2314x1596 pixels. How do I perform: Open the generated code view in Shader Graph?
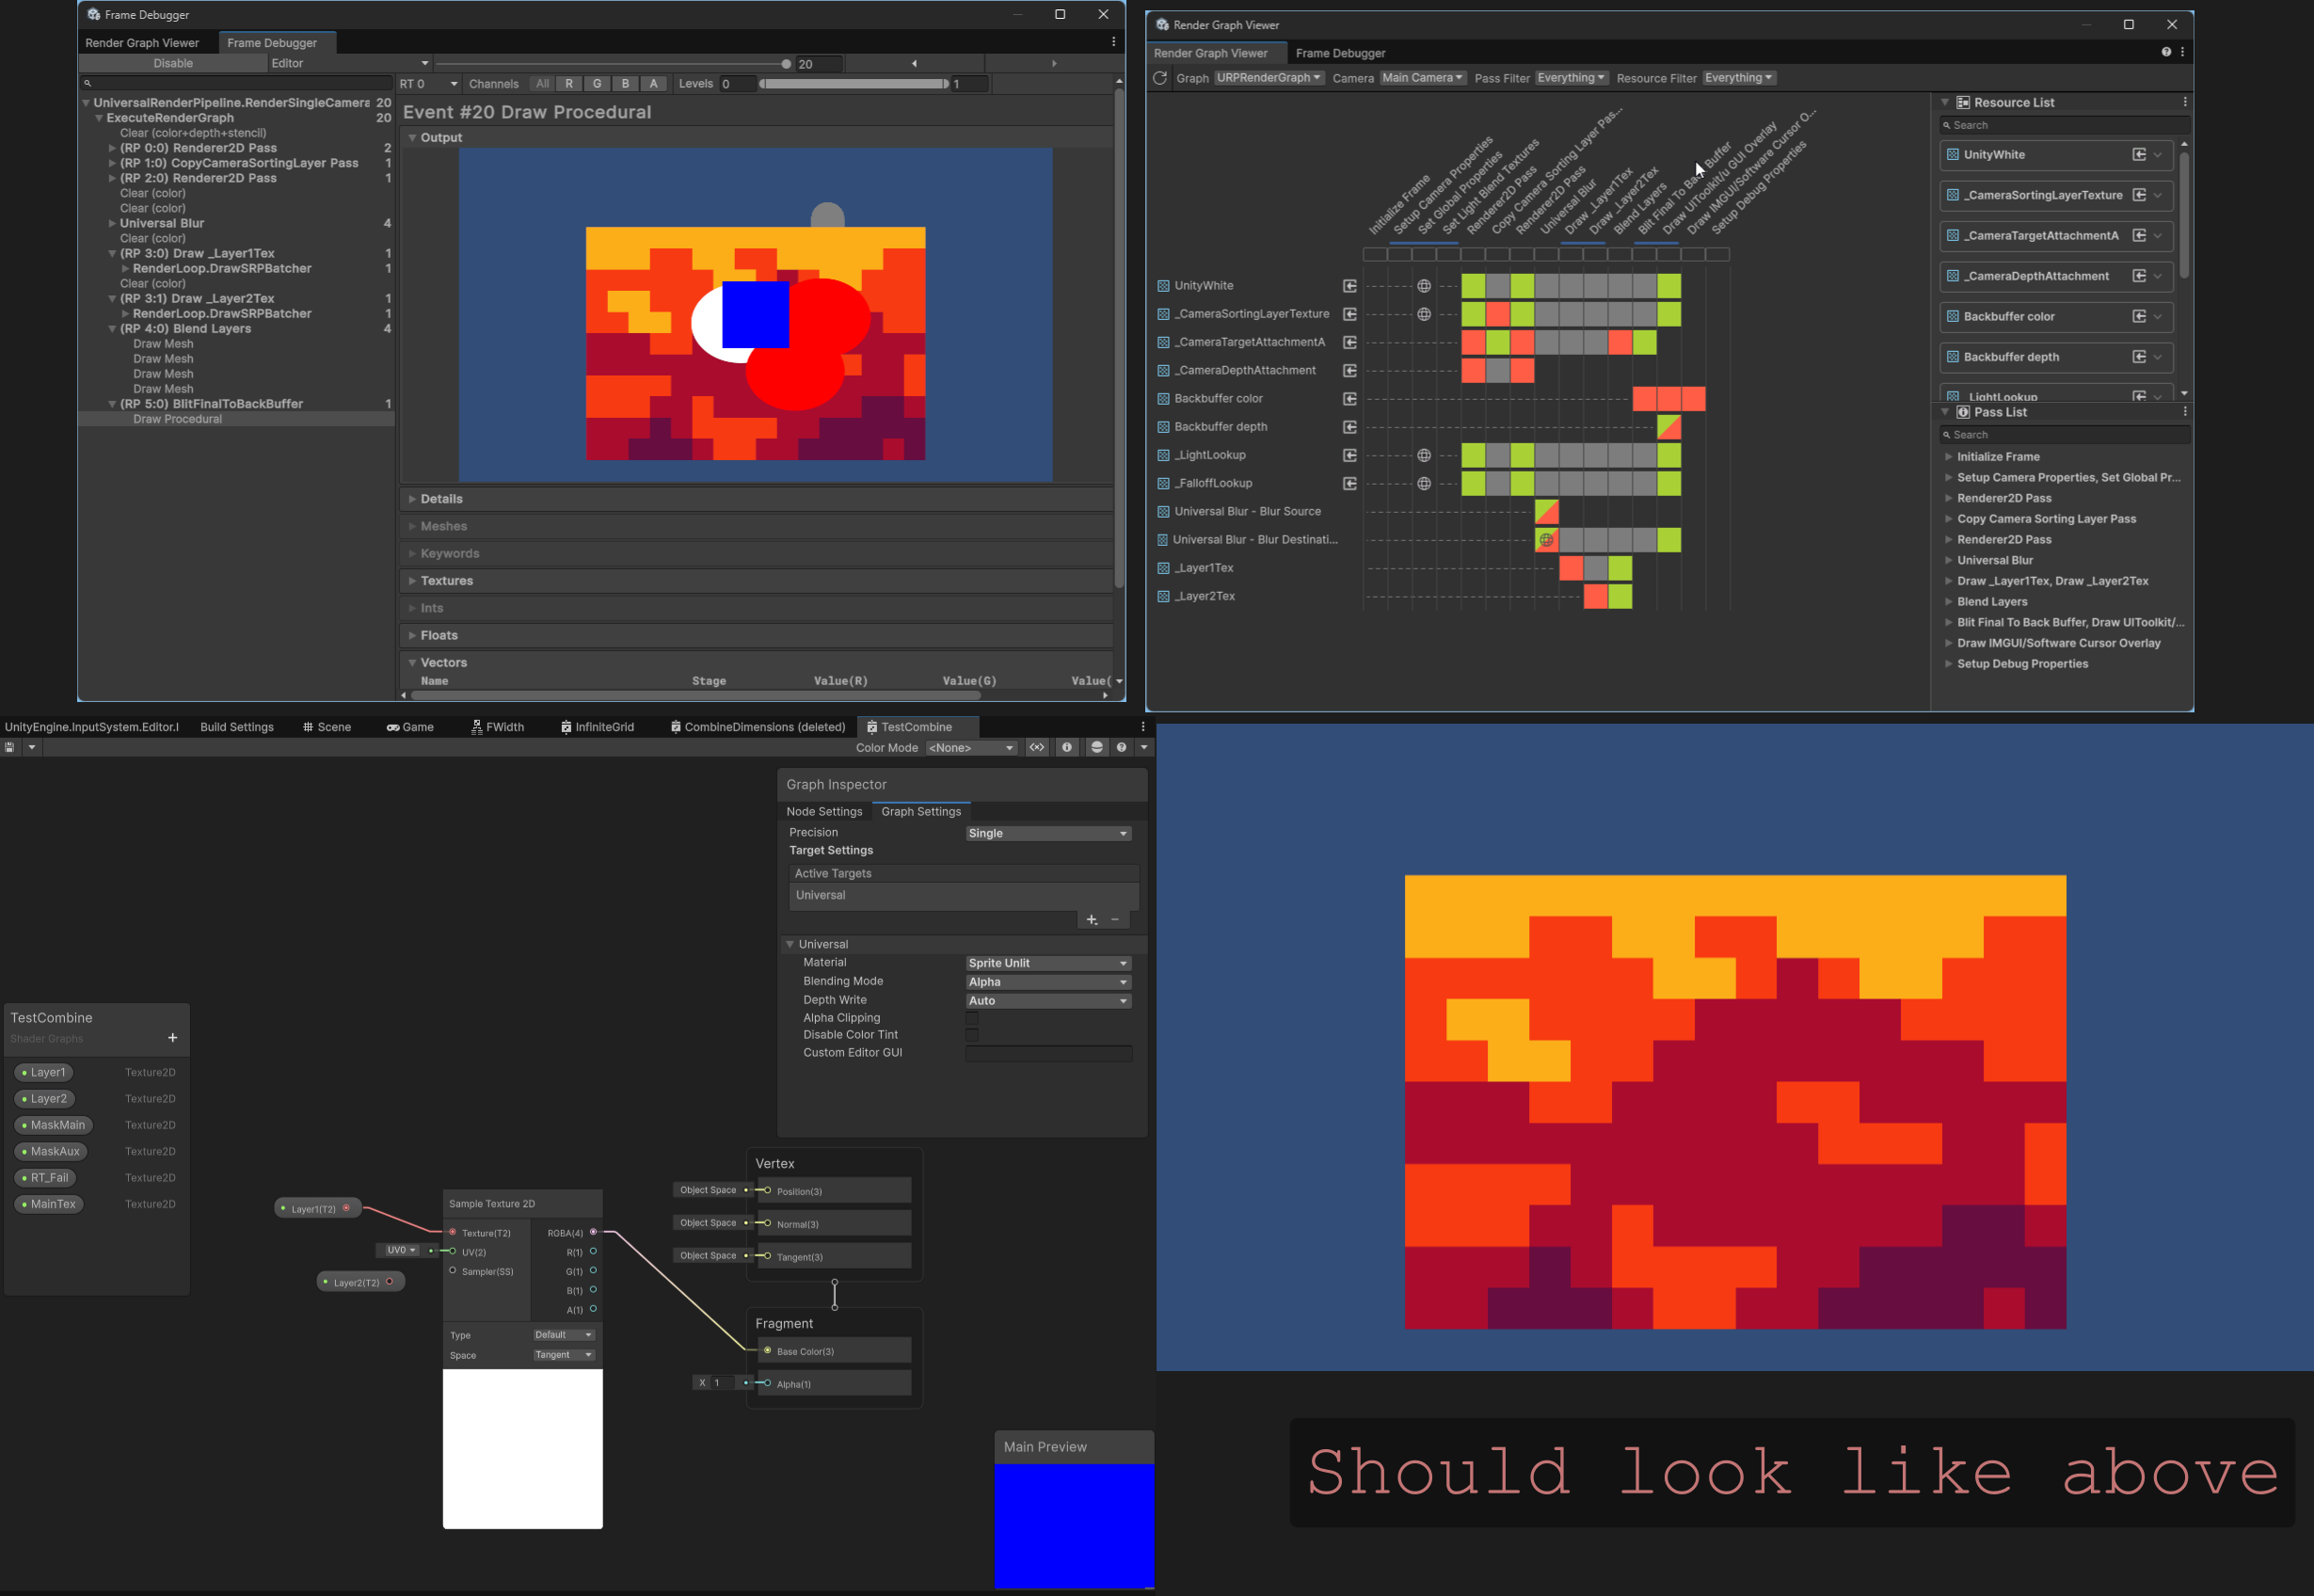point(1037,748)
